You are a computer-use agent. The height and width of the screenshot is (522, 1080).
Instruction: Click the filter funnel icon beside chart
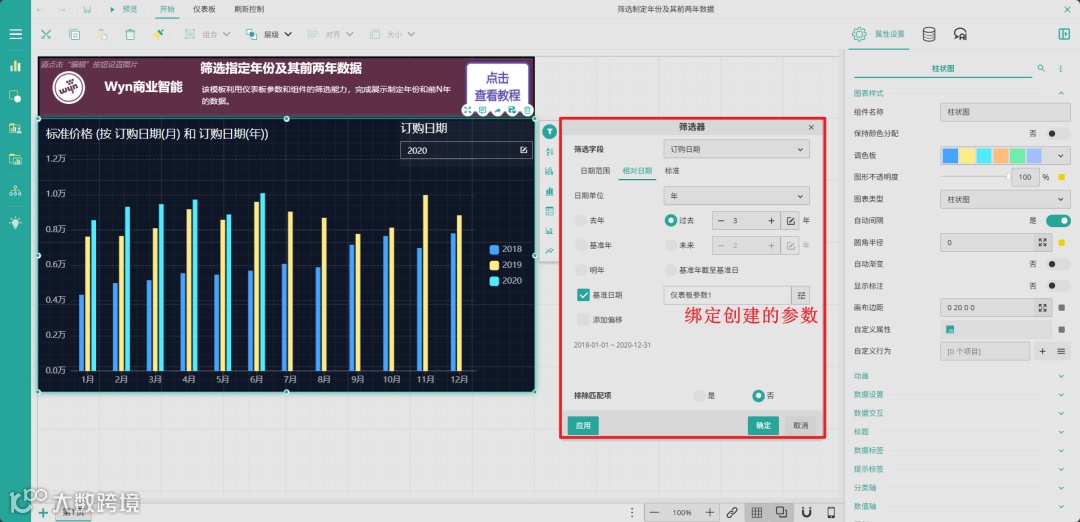tap(549, 132)
